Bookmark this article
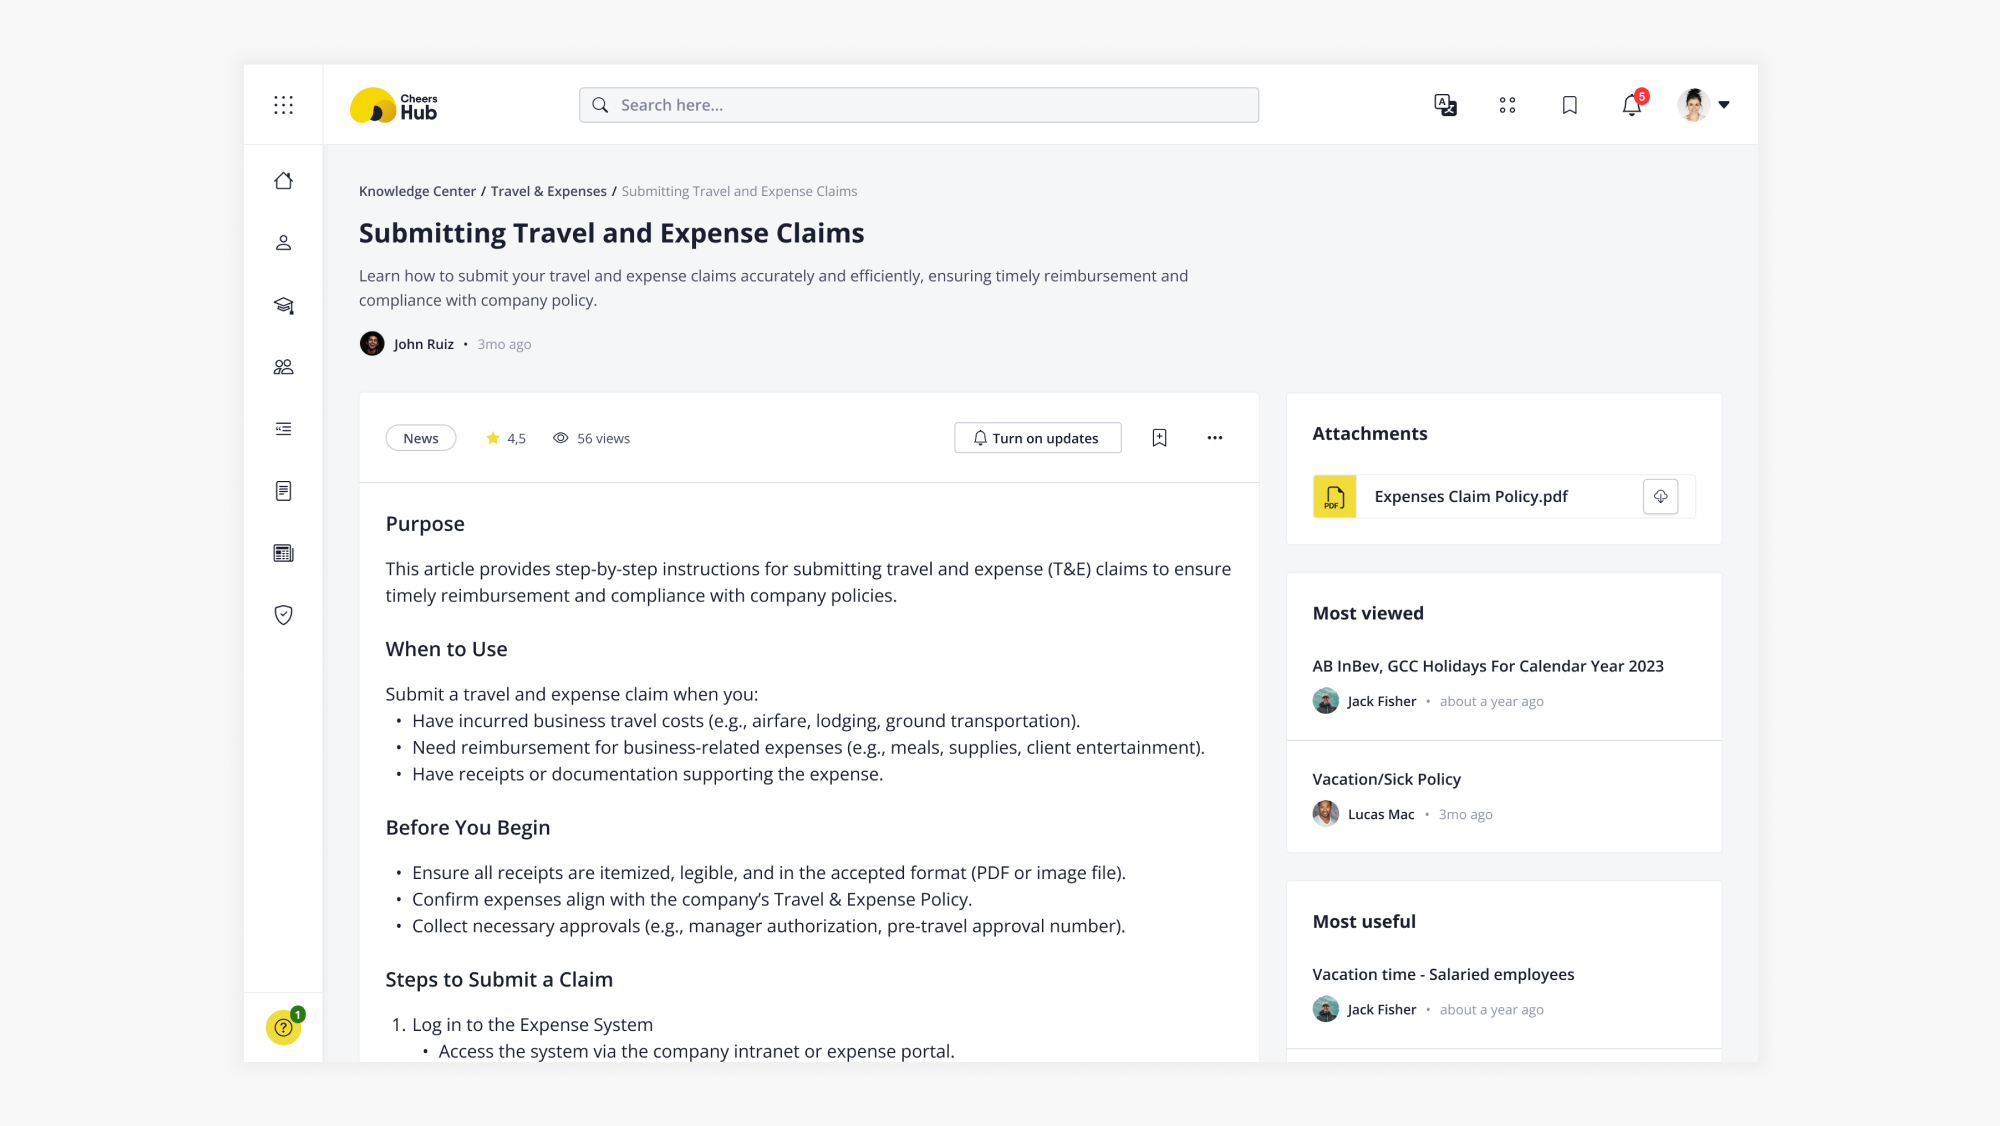The image size is (2000, 1126). pos(1159,438)
